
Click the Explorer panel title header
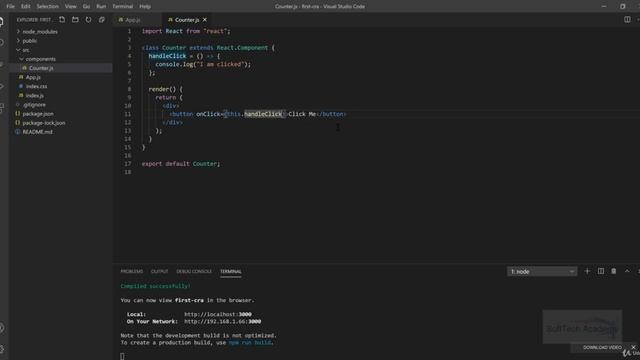34,20
